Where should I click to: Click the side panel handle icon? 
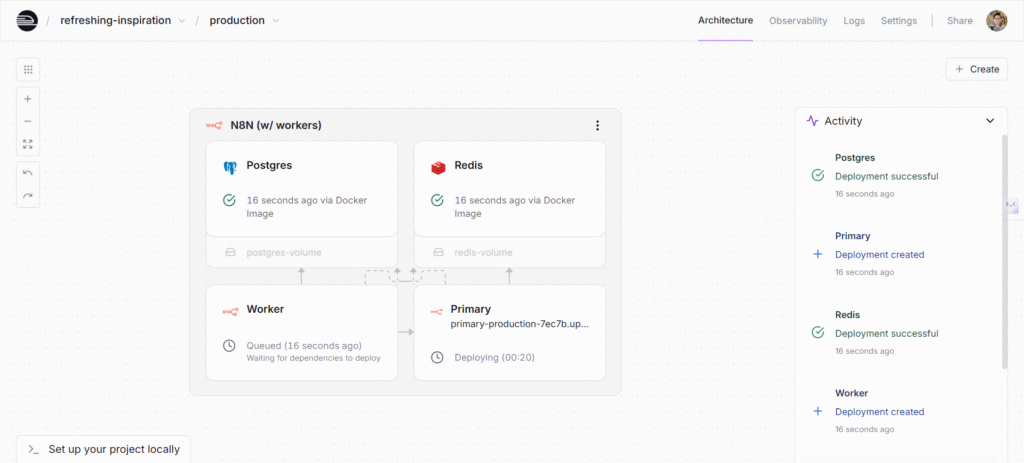point(1011,206)
